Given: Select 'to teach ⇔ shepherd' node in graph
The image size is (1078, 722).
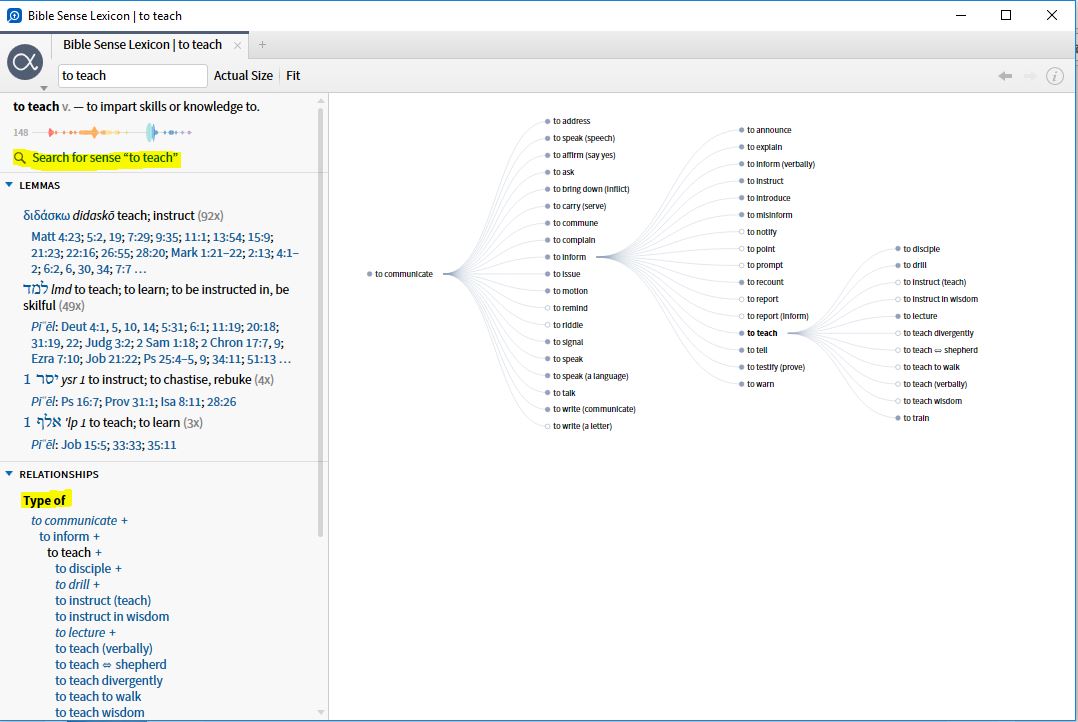Looking at the screenshot, I should [x=936, y=350].
